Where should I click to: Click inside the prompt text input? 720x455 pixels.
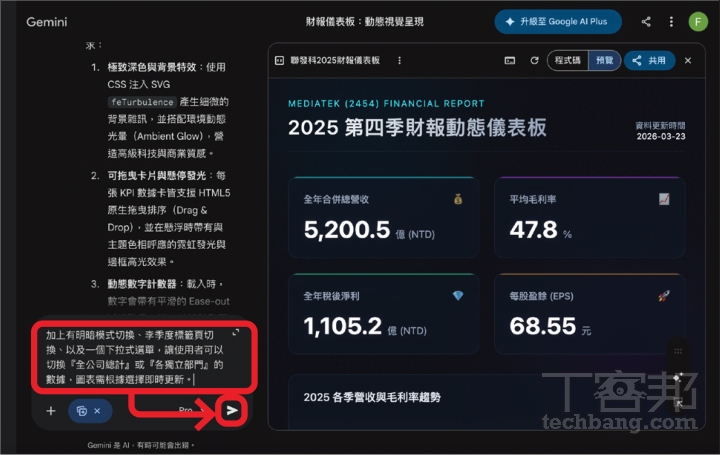[x=136, y=357]
